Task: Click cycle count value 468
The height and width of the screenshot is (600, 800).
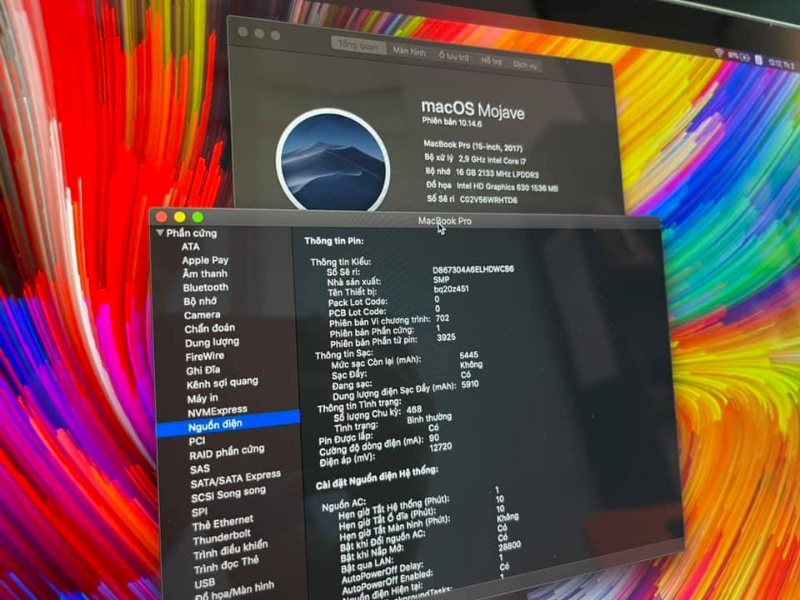Action: pos(414,409)
